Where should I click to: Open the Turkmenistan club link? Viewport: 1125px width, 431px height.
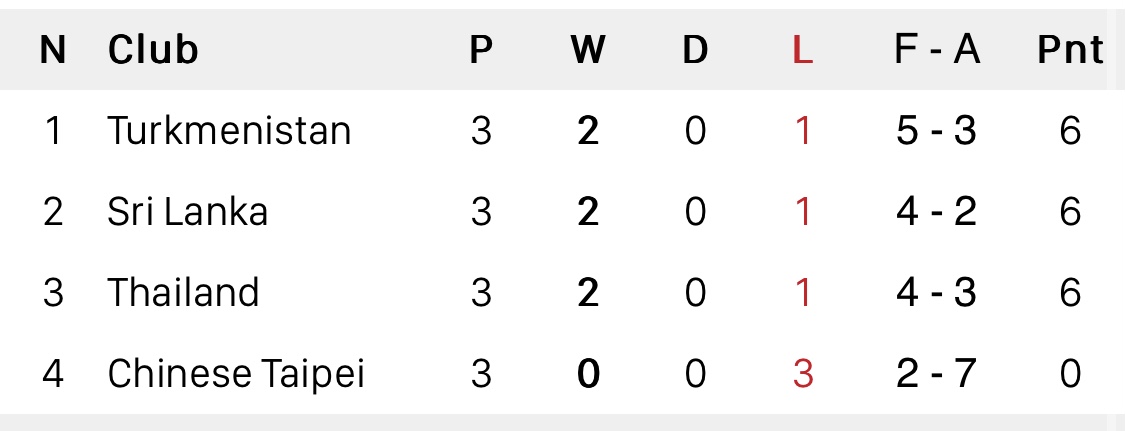229,131
